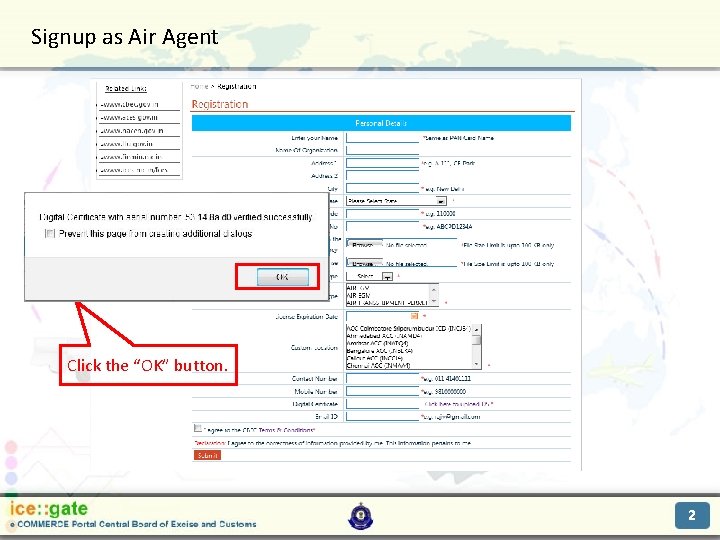Click the License Expiration Date field
720x540 pixels.
(x=382, y=316)
